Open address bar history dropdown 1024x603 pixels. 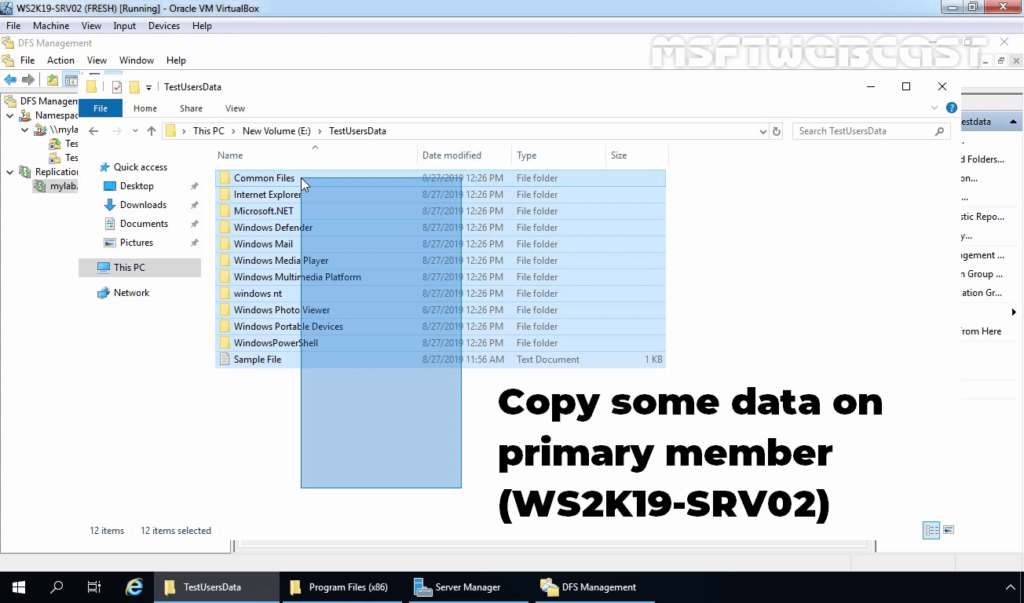(x=762, y=131)
